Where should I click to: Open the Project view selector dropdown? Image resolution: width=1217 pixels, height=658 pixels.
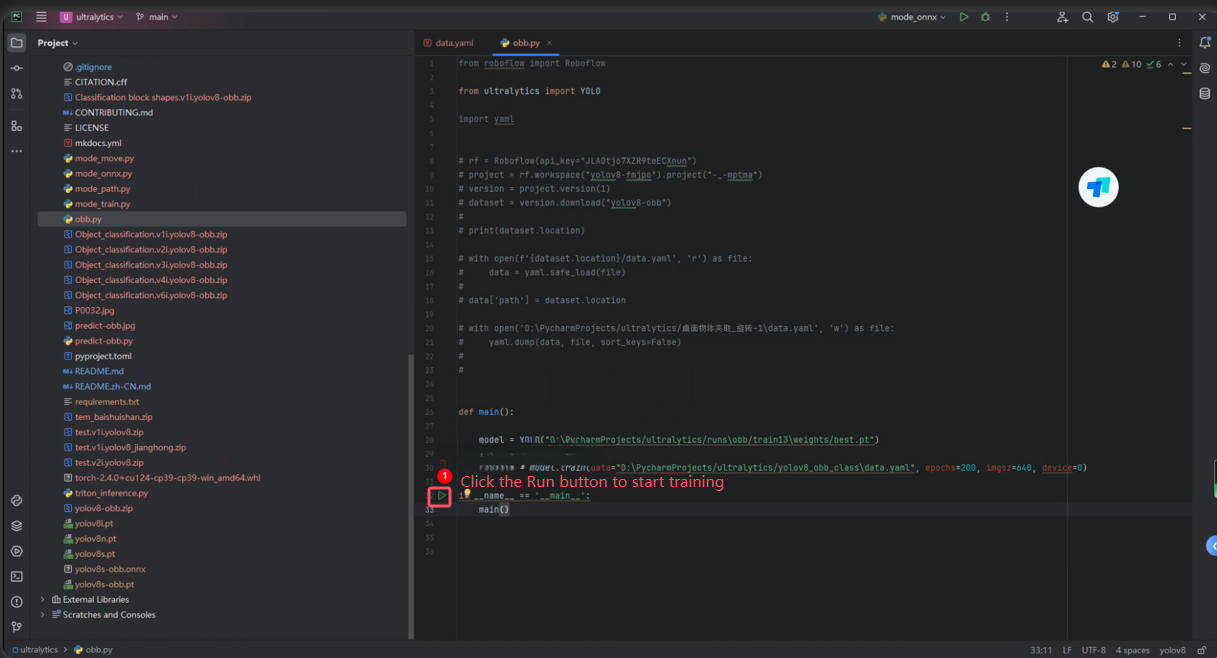[x=57, y=43]
